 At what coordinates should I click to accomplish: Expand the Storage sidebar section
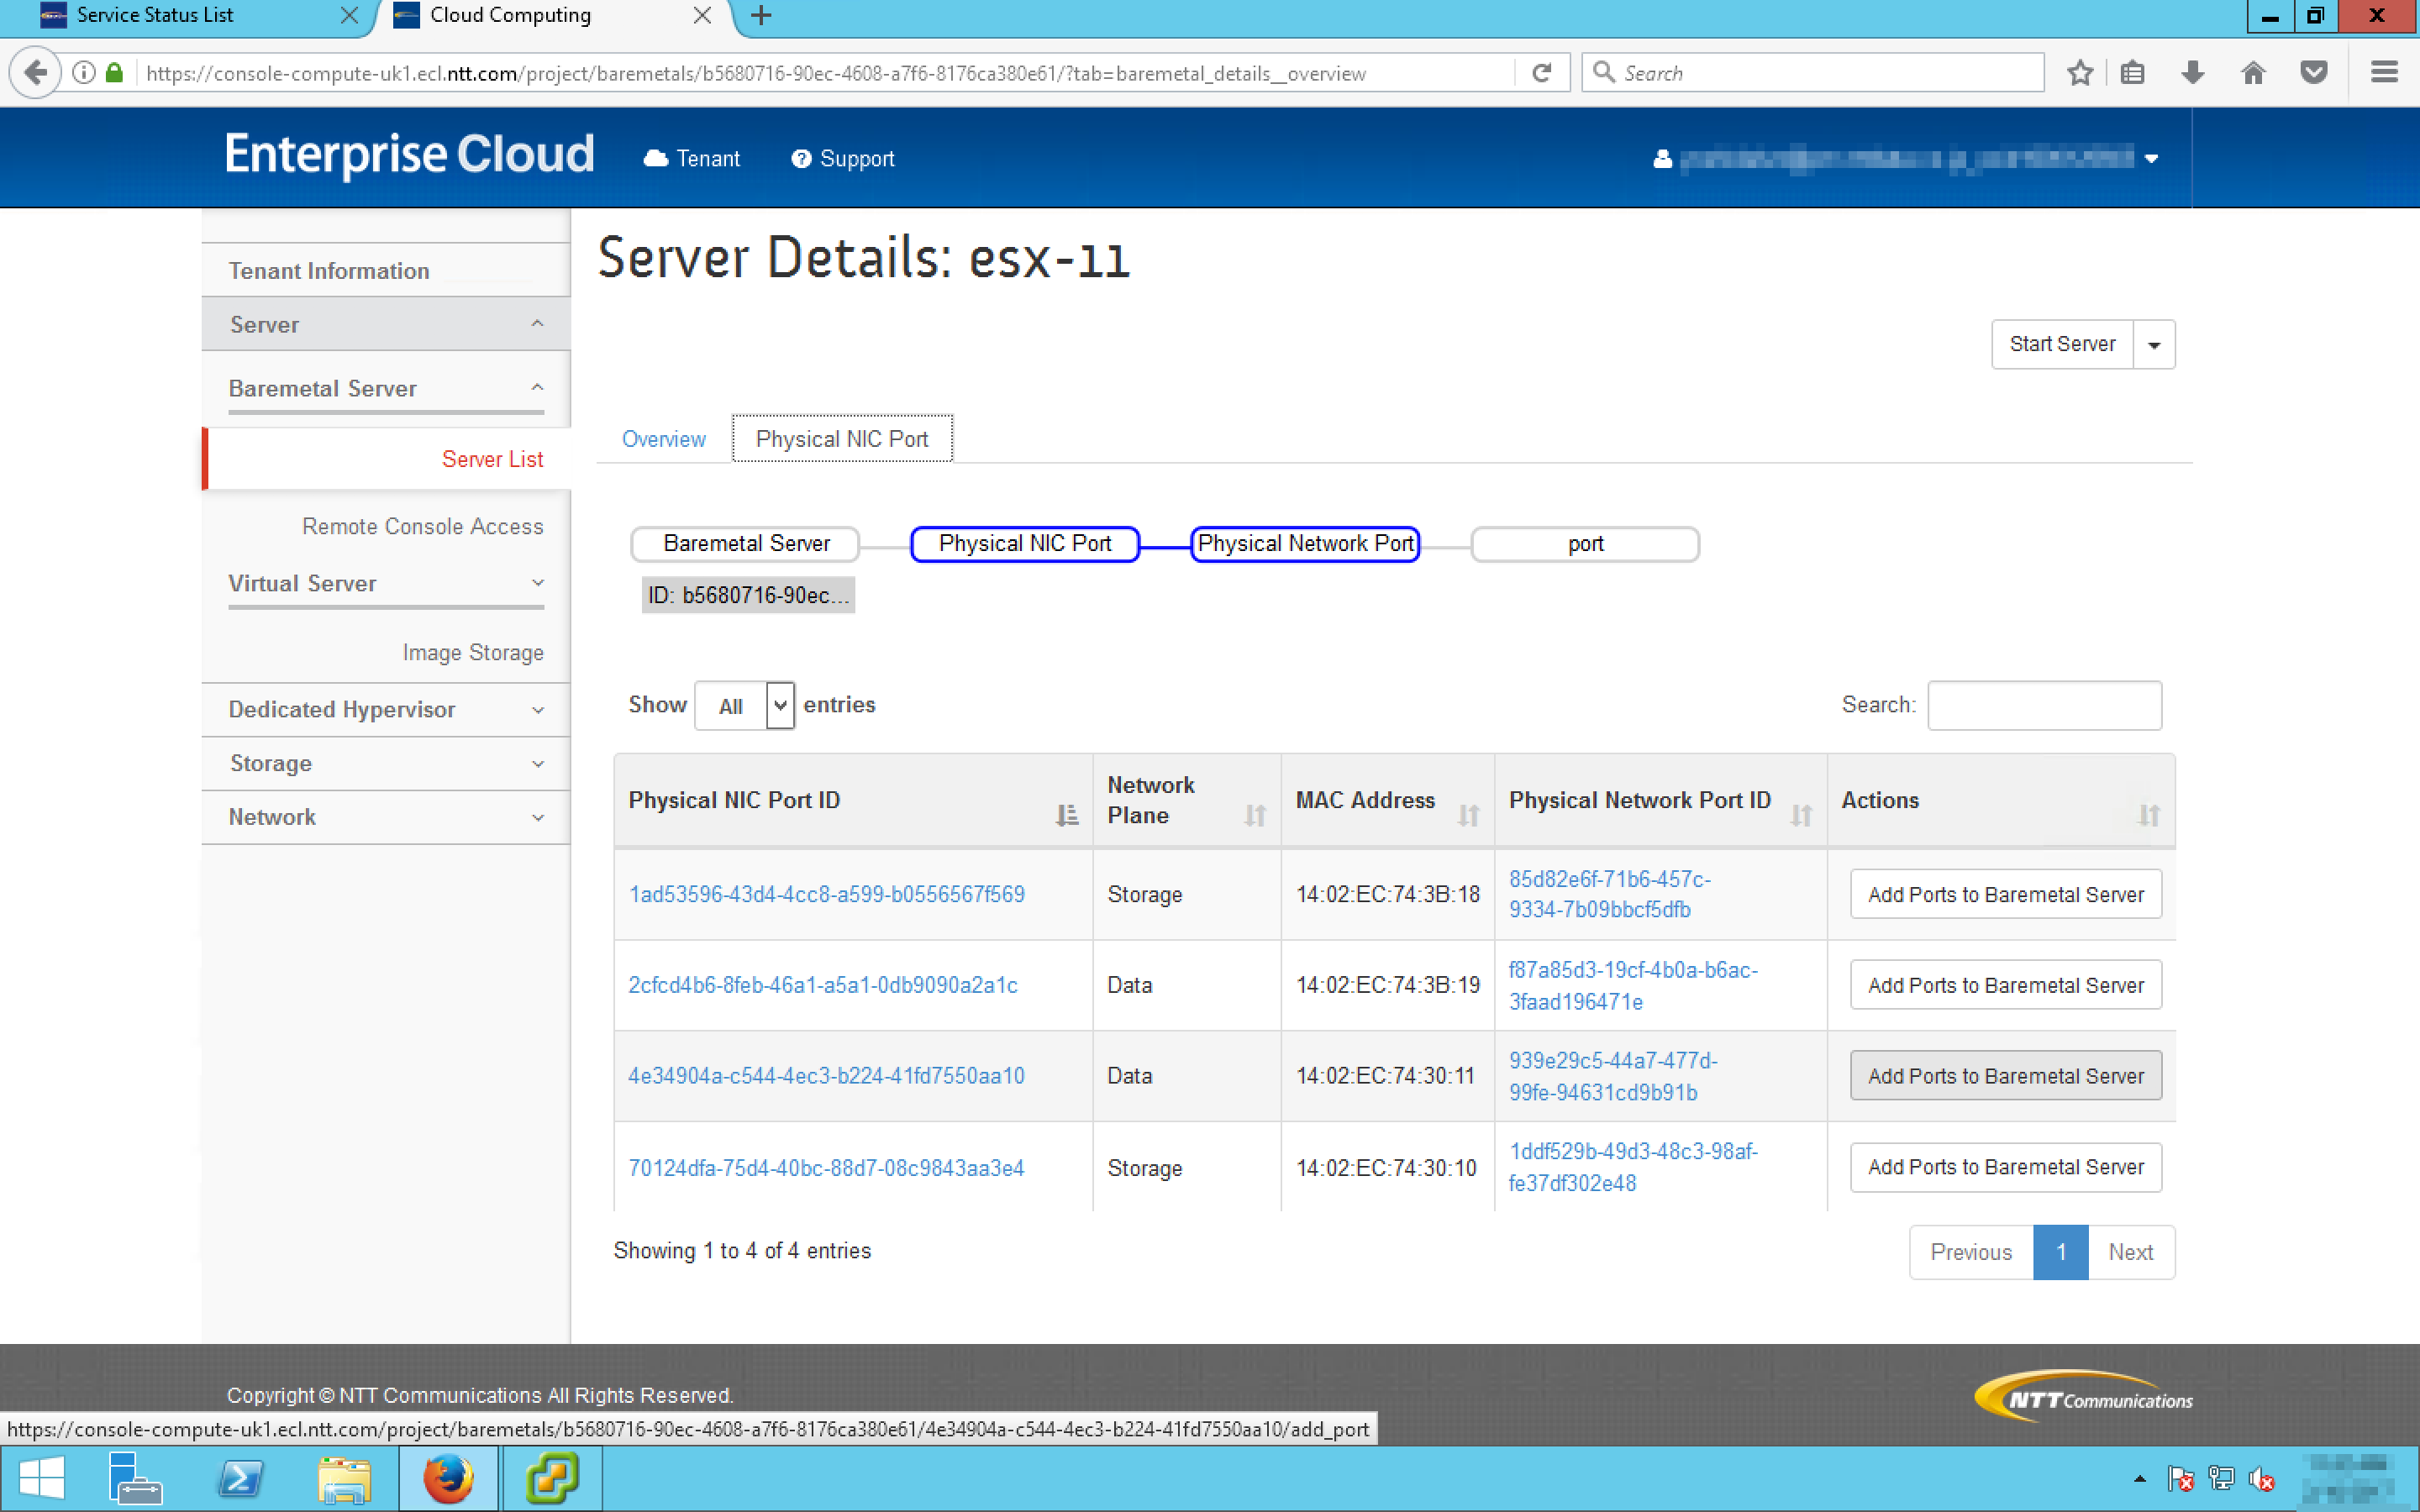click(386, 763)
